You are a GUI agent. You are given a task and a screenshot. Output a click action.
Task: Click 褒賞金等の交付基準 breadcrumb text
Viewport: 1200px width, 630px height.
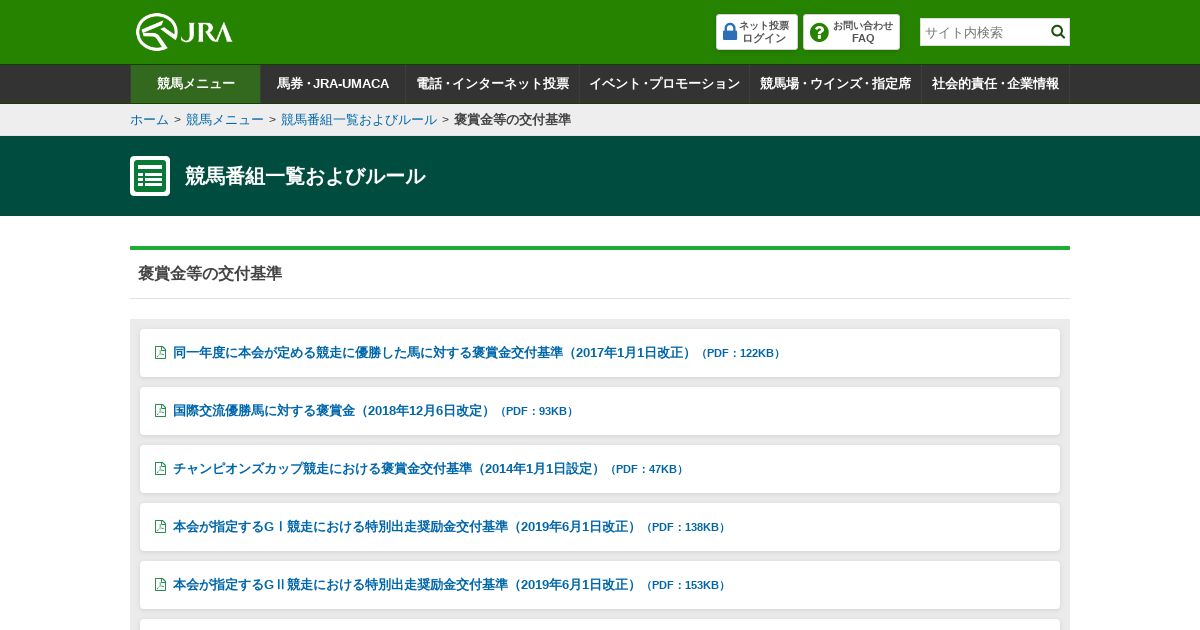(512, 120)
